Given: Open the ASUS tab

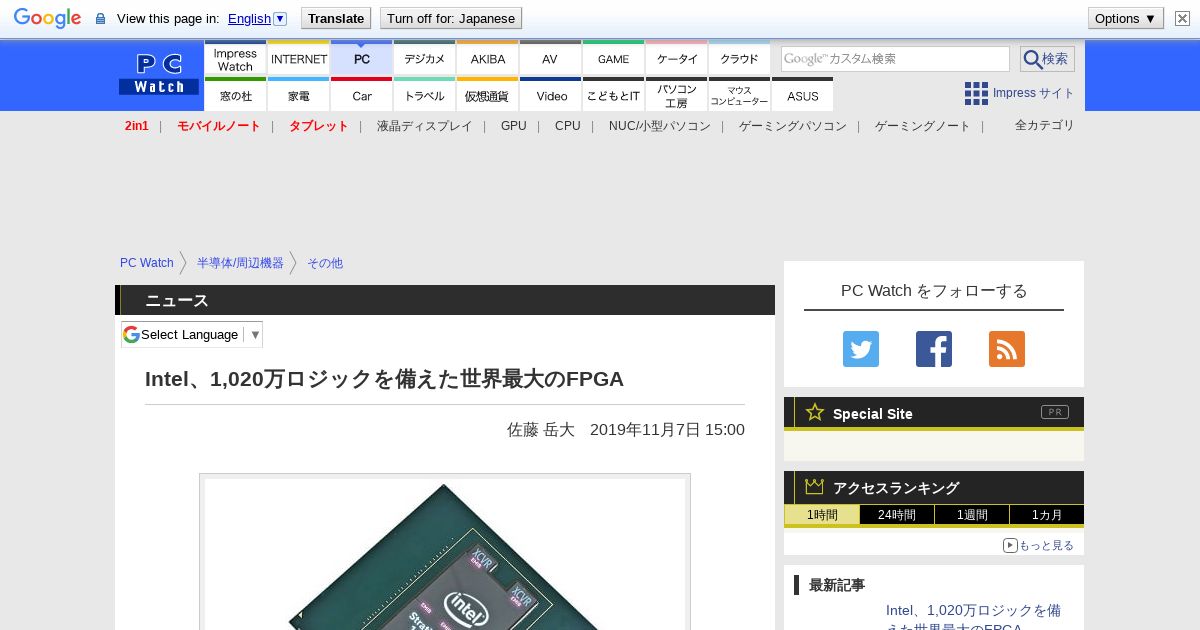Looking at the screenshot, I should tap(803, 95).
